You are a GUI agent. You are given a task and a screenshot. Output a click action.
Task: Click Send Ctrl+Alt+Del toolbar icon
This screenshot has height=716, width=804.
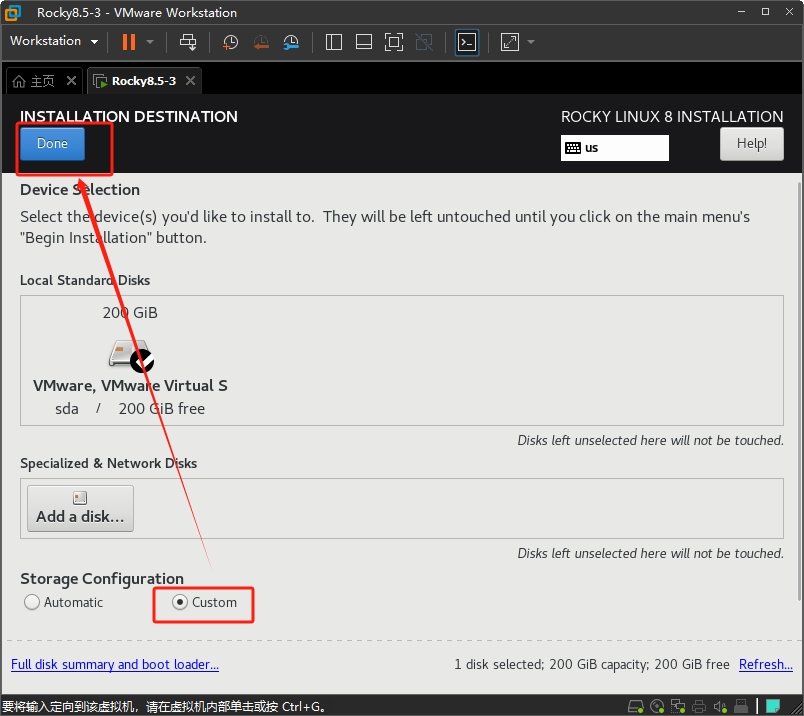coord(188,42)
